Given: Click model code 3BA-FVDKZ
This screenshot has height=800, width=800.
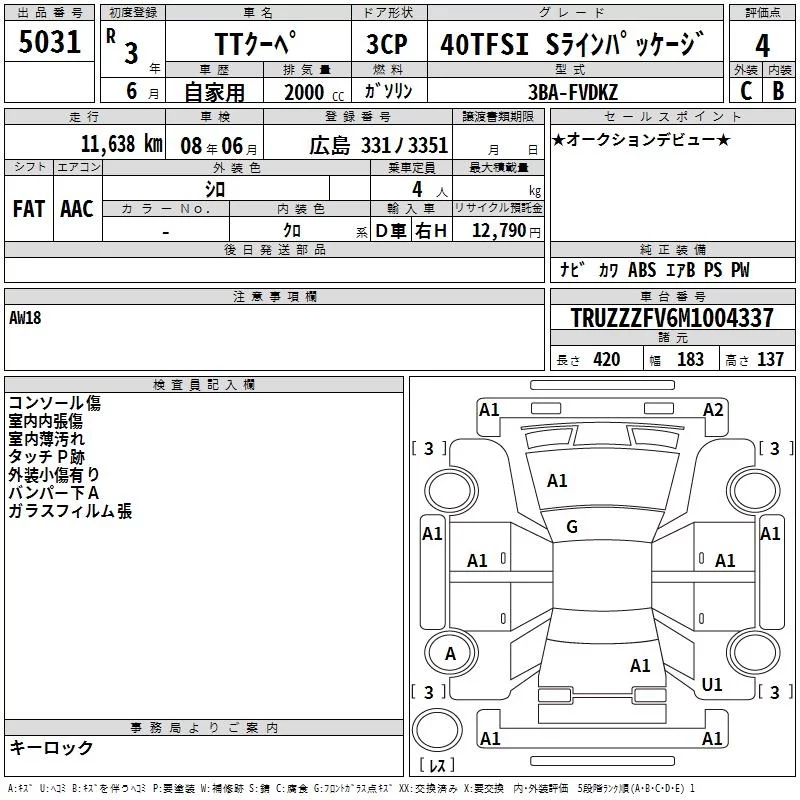Looking at the screenshot, I should tap(572, 92).
